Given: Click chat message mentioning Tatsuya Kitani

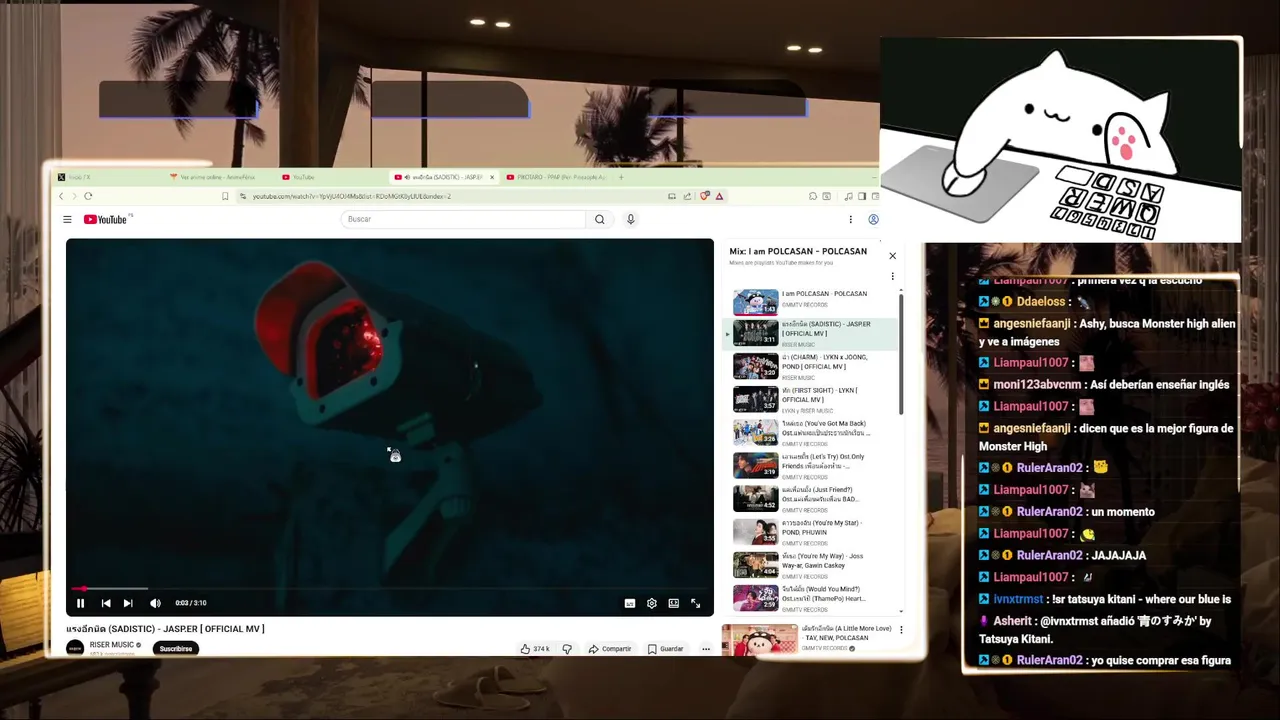Looking at the screenshot, I should [x=1107, y=628].
